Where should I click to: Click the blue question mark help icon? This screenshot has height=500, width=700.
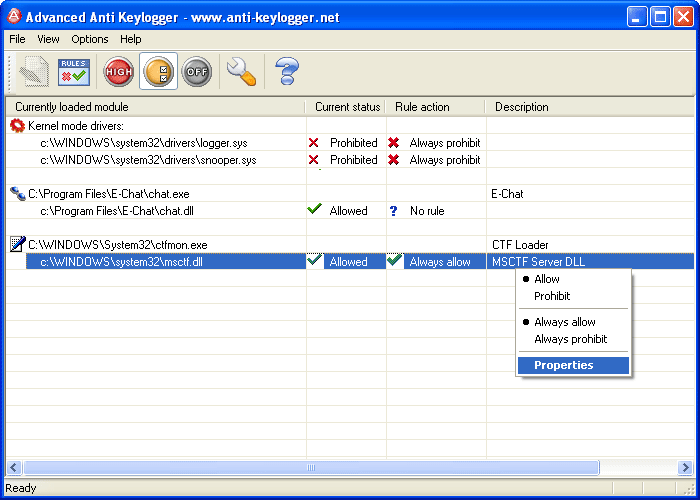click(287, 71)
